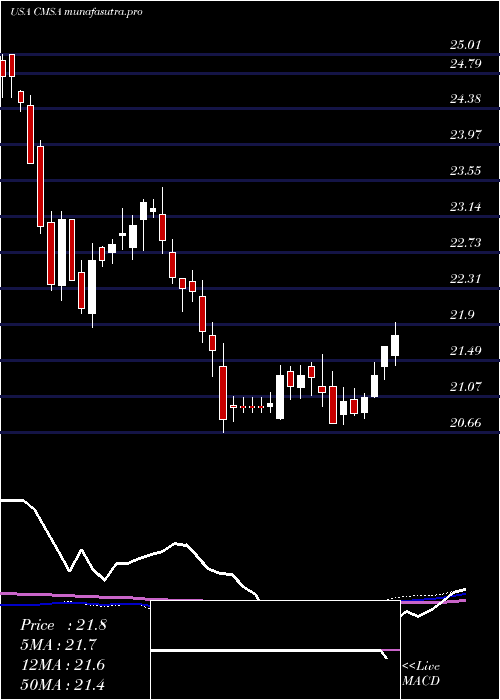Image resolution: width=500 pixels, height=700 pixels.
Task: Click the 'Price : 21.8' readout
Action: pos(63,625)
